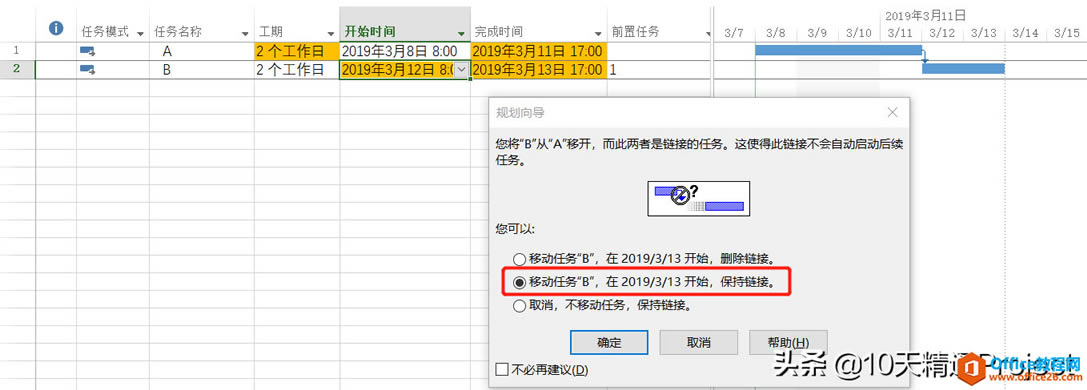Viewport: 1087px width, 390px height.
Task: Select radio option to move B and delete link
Action: (519, 260)
